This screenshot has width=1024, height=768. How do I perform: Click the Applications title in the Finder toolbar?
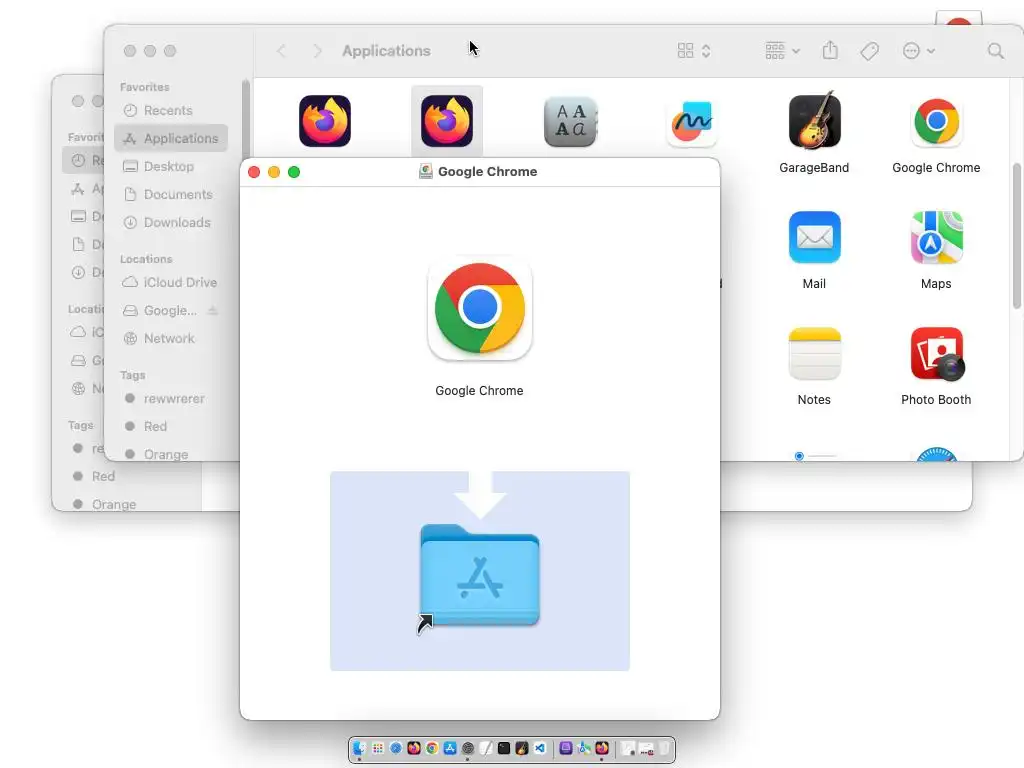[x=386, y=51]
